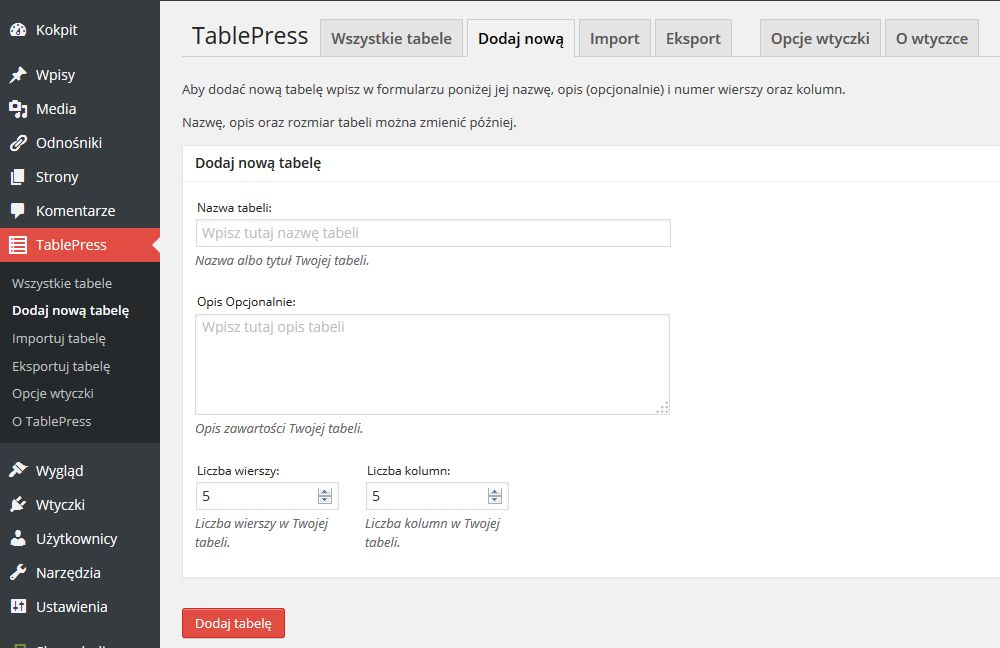The image size is (1000, 648).
Task: Open the Komentarze menu label
Action: (75, 211)
